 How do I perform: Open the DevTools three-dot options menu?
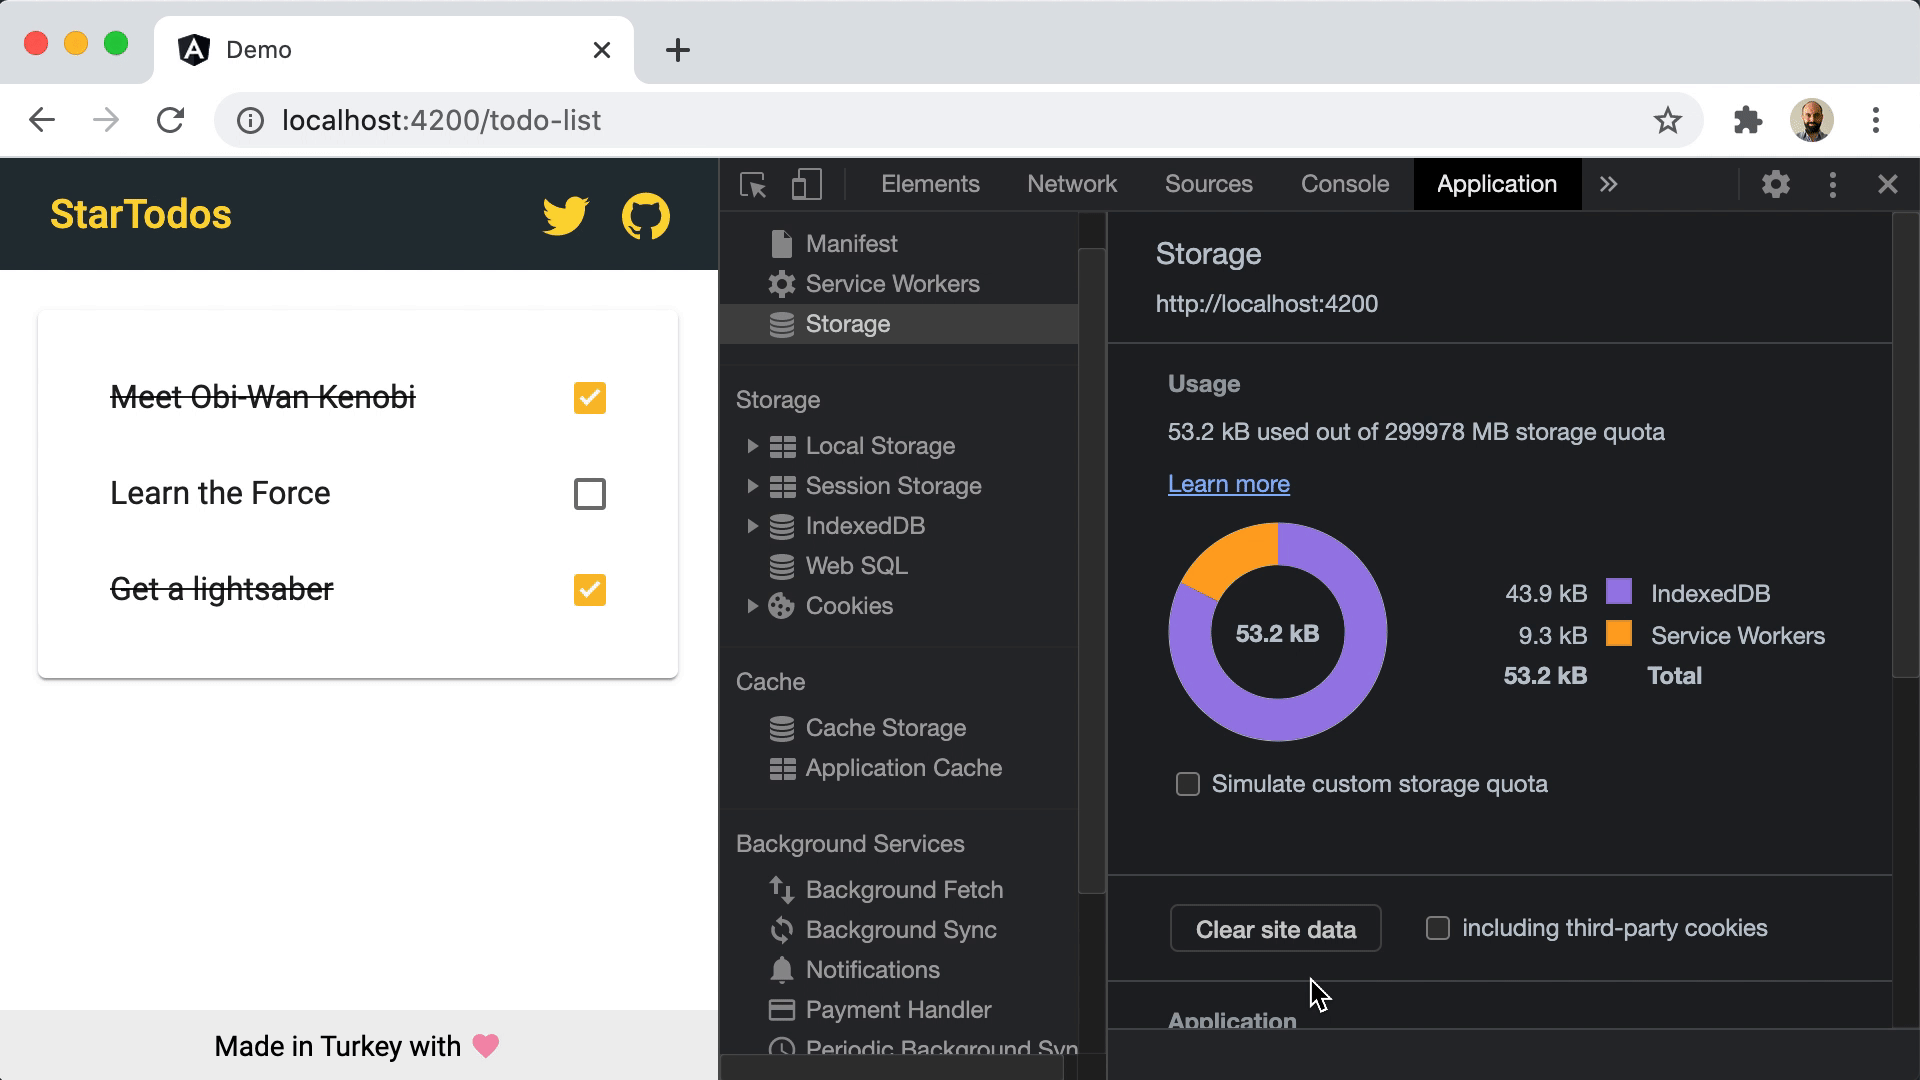point(1832,185)
